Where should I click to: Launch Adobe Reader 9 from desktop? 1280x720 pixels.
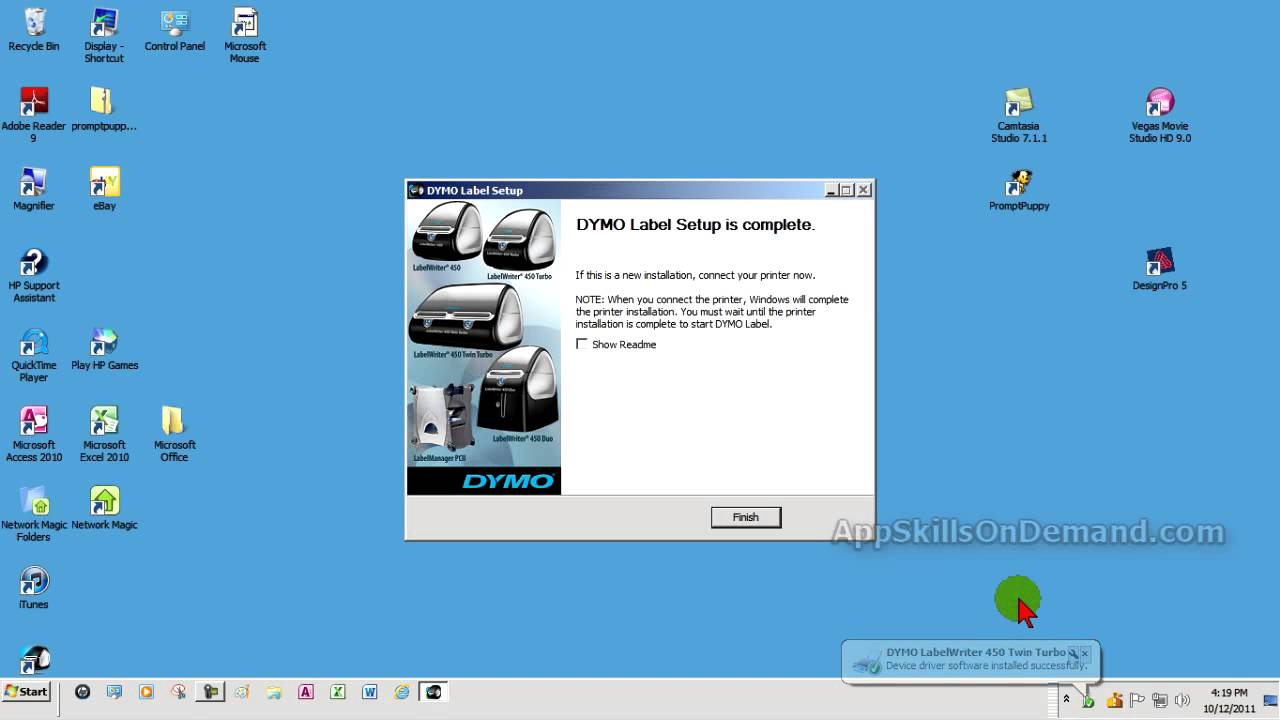pyautogui.click(x=34, y=114)
